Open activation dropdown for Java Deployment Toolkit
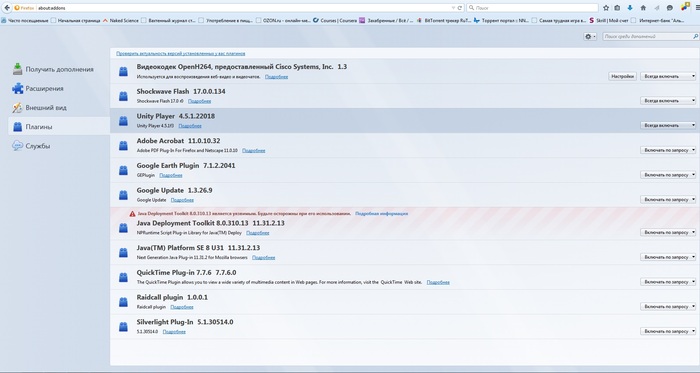 [668, 232]
